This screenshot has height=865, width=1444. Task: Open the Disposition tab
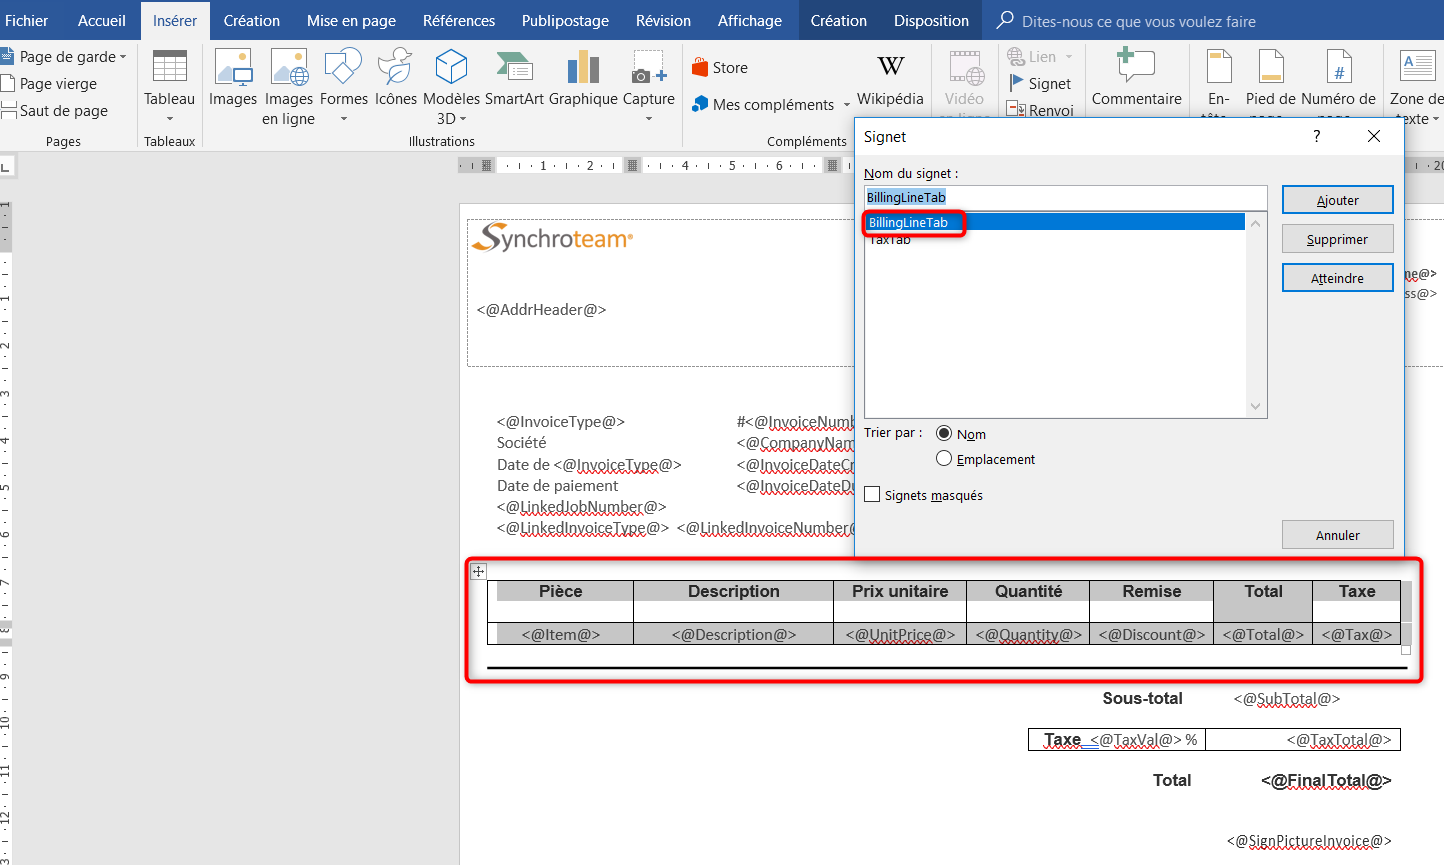tap(931, 20)
